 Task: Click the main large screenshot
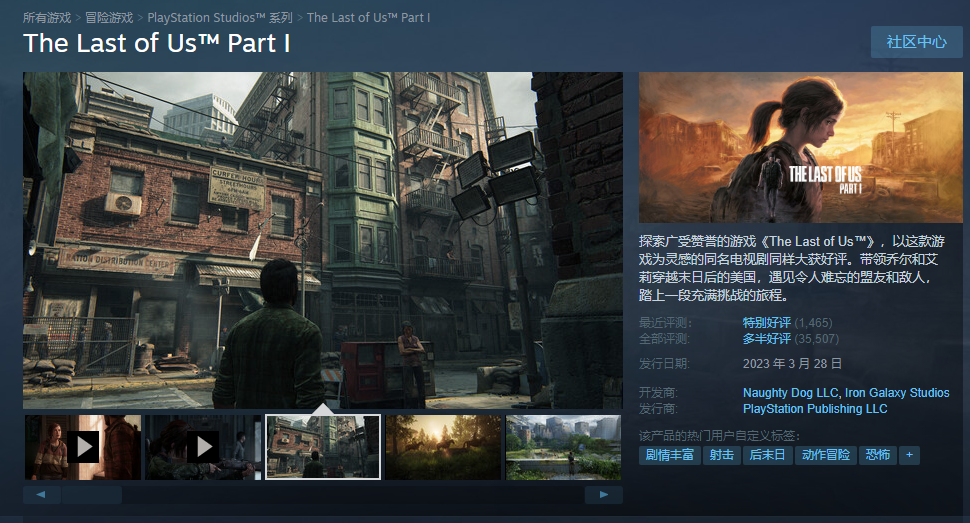coord(323,240)
